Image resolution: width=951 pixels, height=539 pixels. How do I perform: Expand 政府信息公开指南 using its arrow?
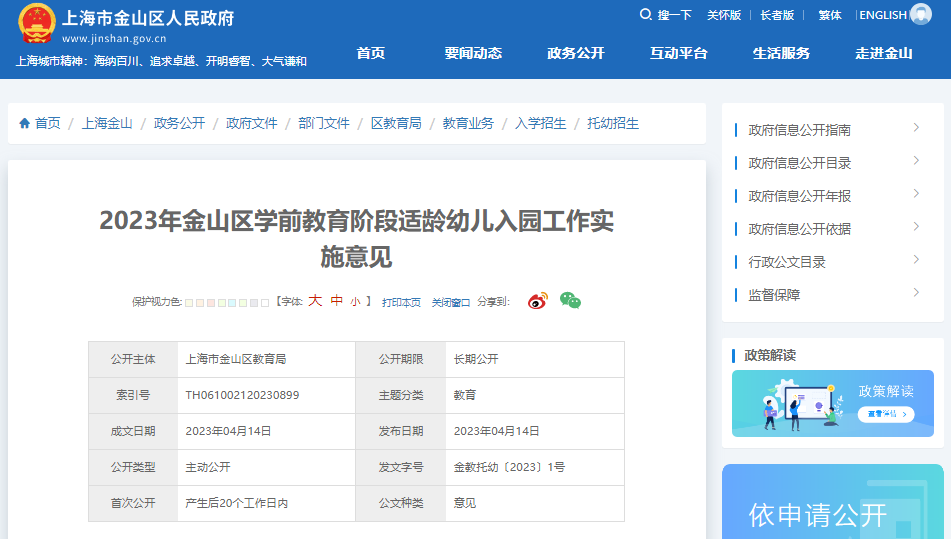pyautogui.click(x=916, y=128)
